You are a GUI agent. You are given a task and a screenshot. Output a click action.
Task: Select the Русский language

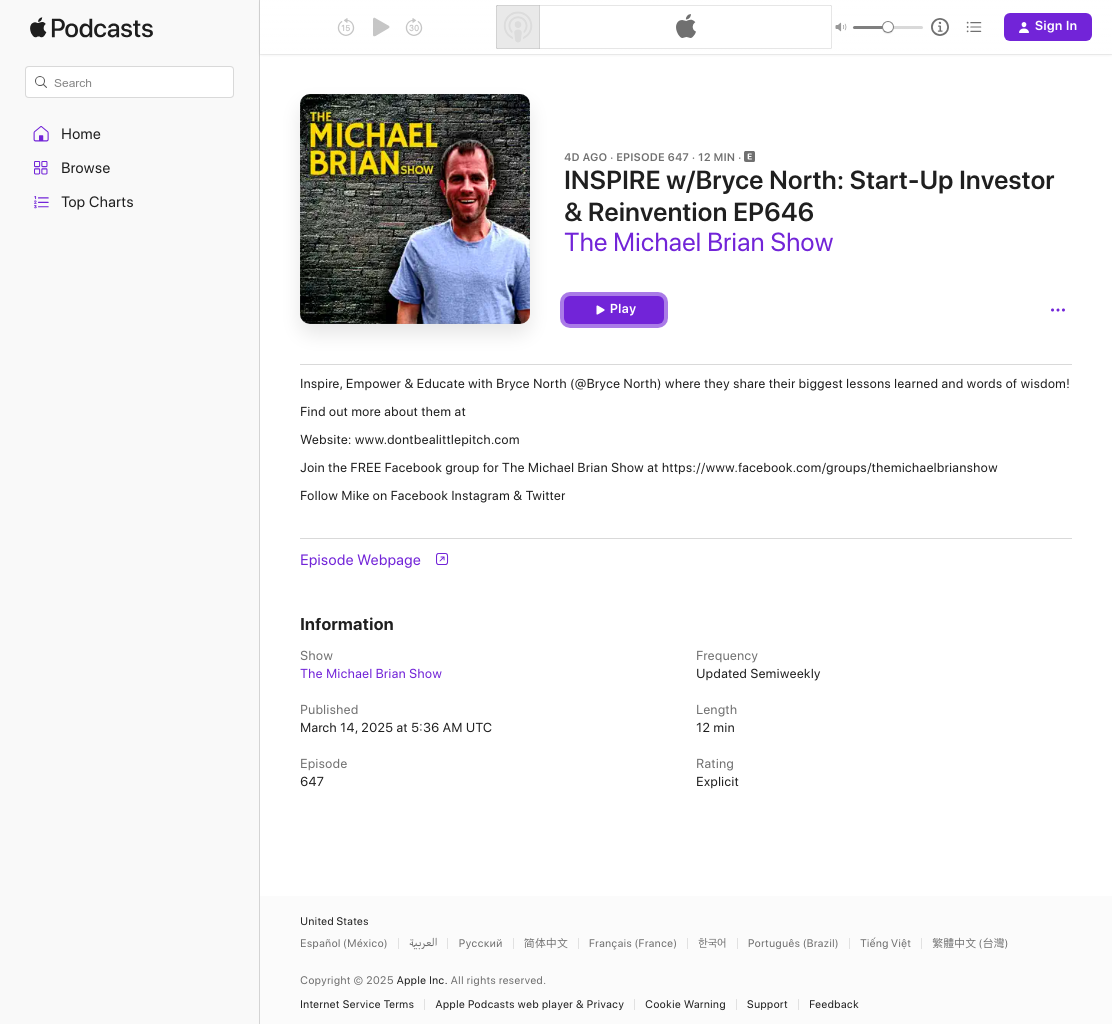coord(480,943)
